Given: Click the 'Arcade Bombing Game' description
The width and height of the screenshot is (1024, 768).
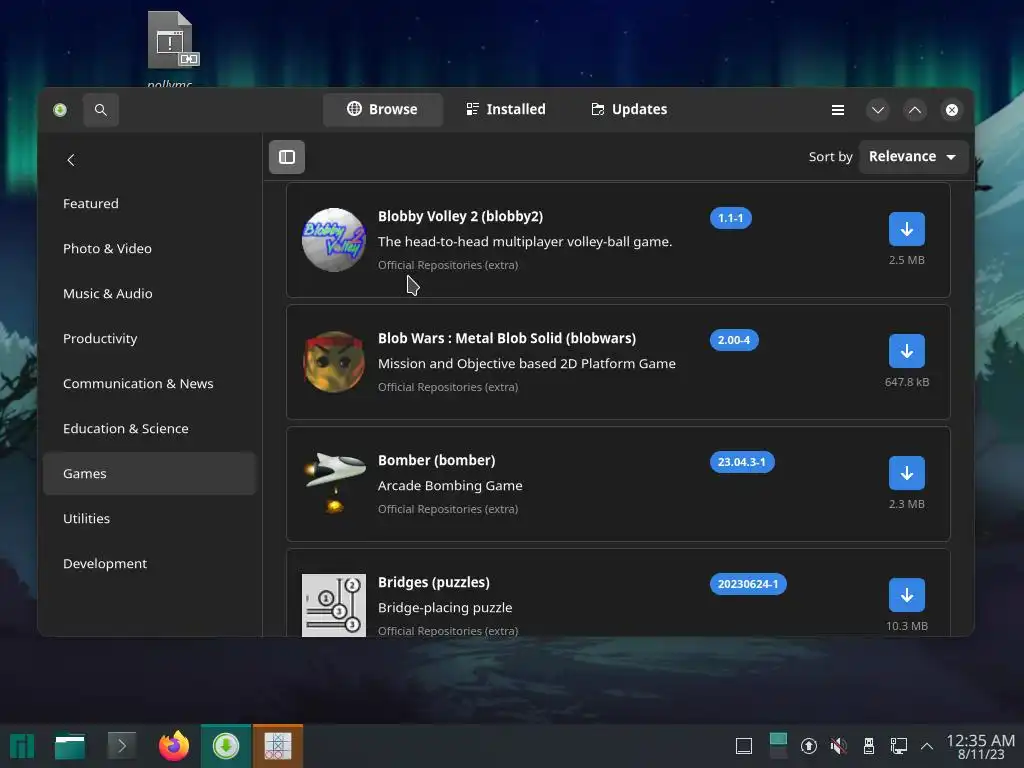Looking at the screenshot, I should pyautogui.click(x=450, y=486).
